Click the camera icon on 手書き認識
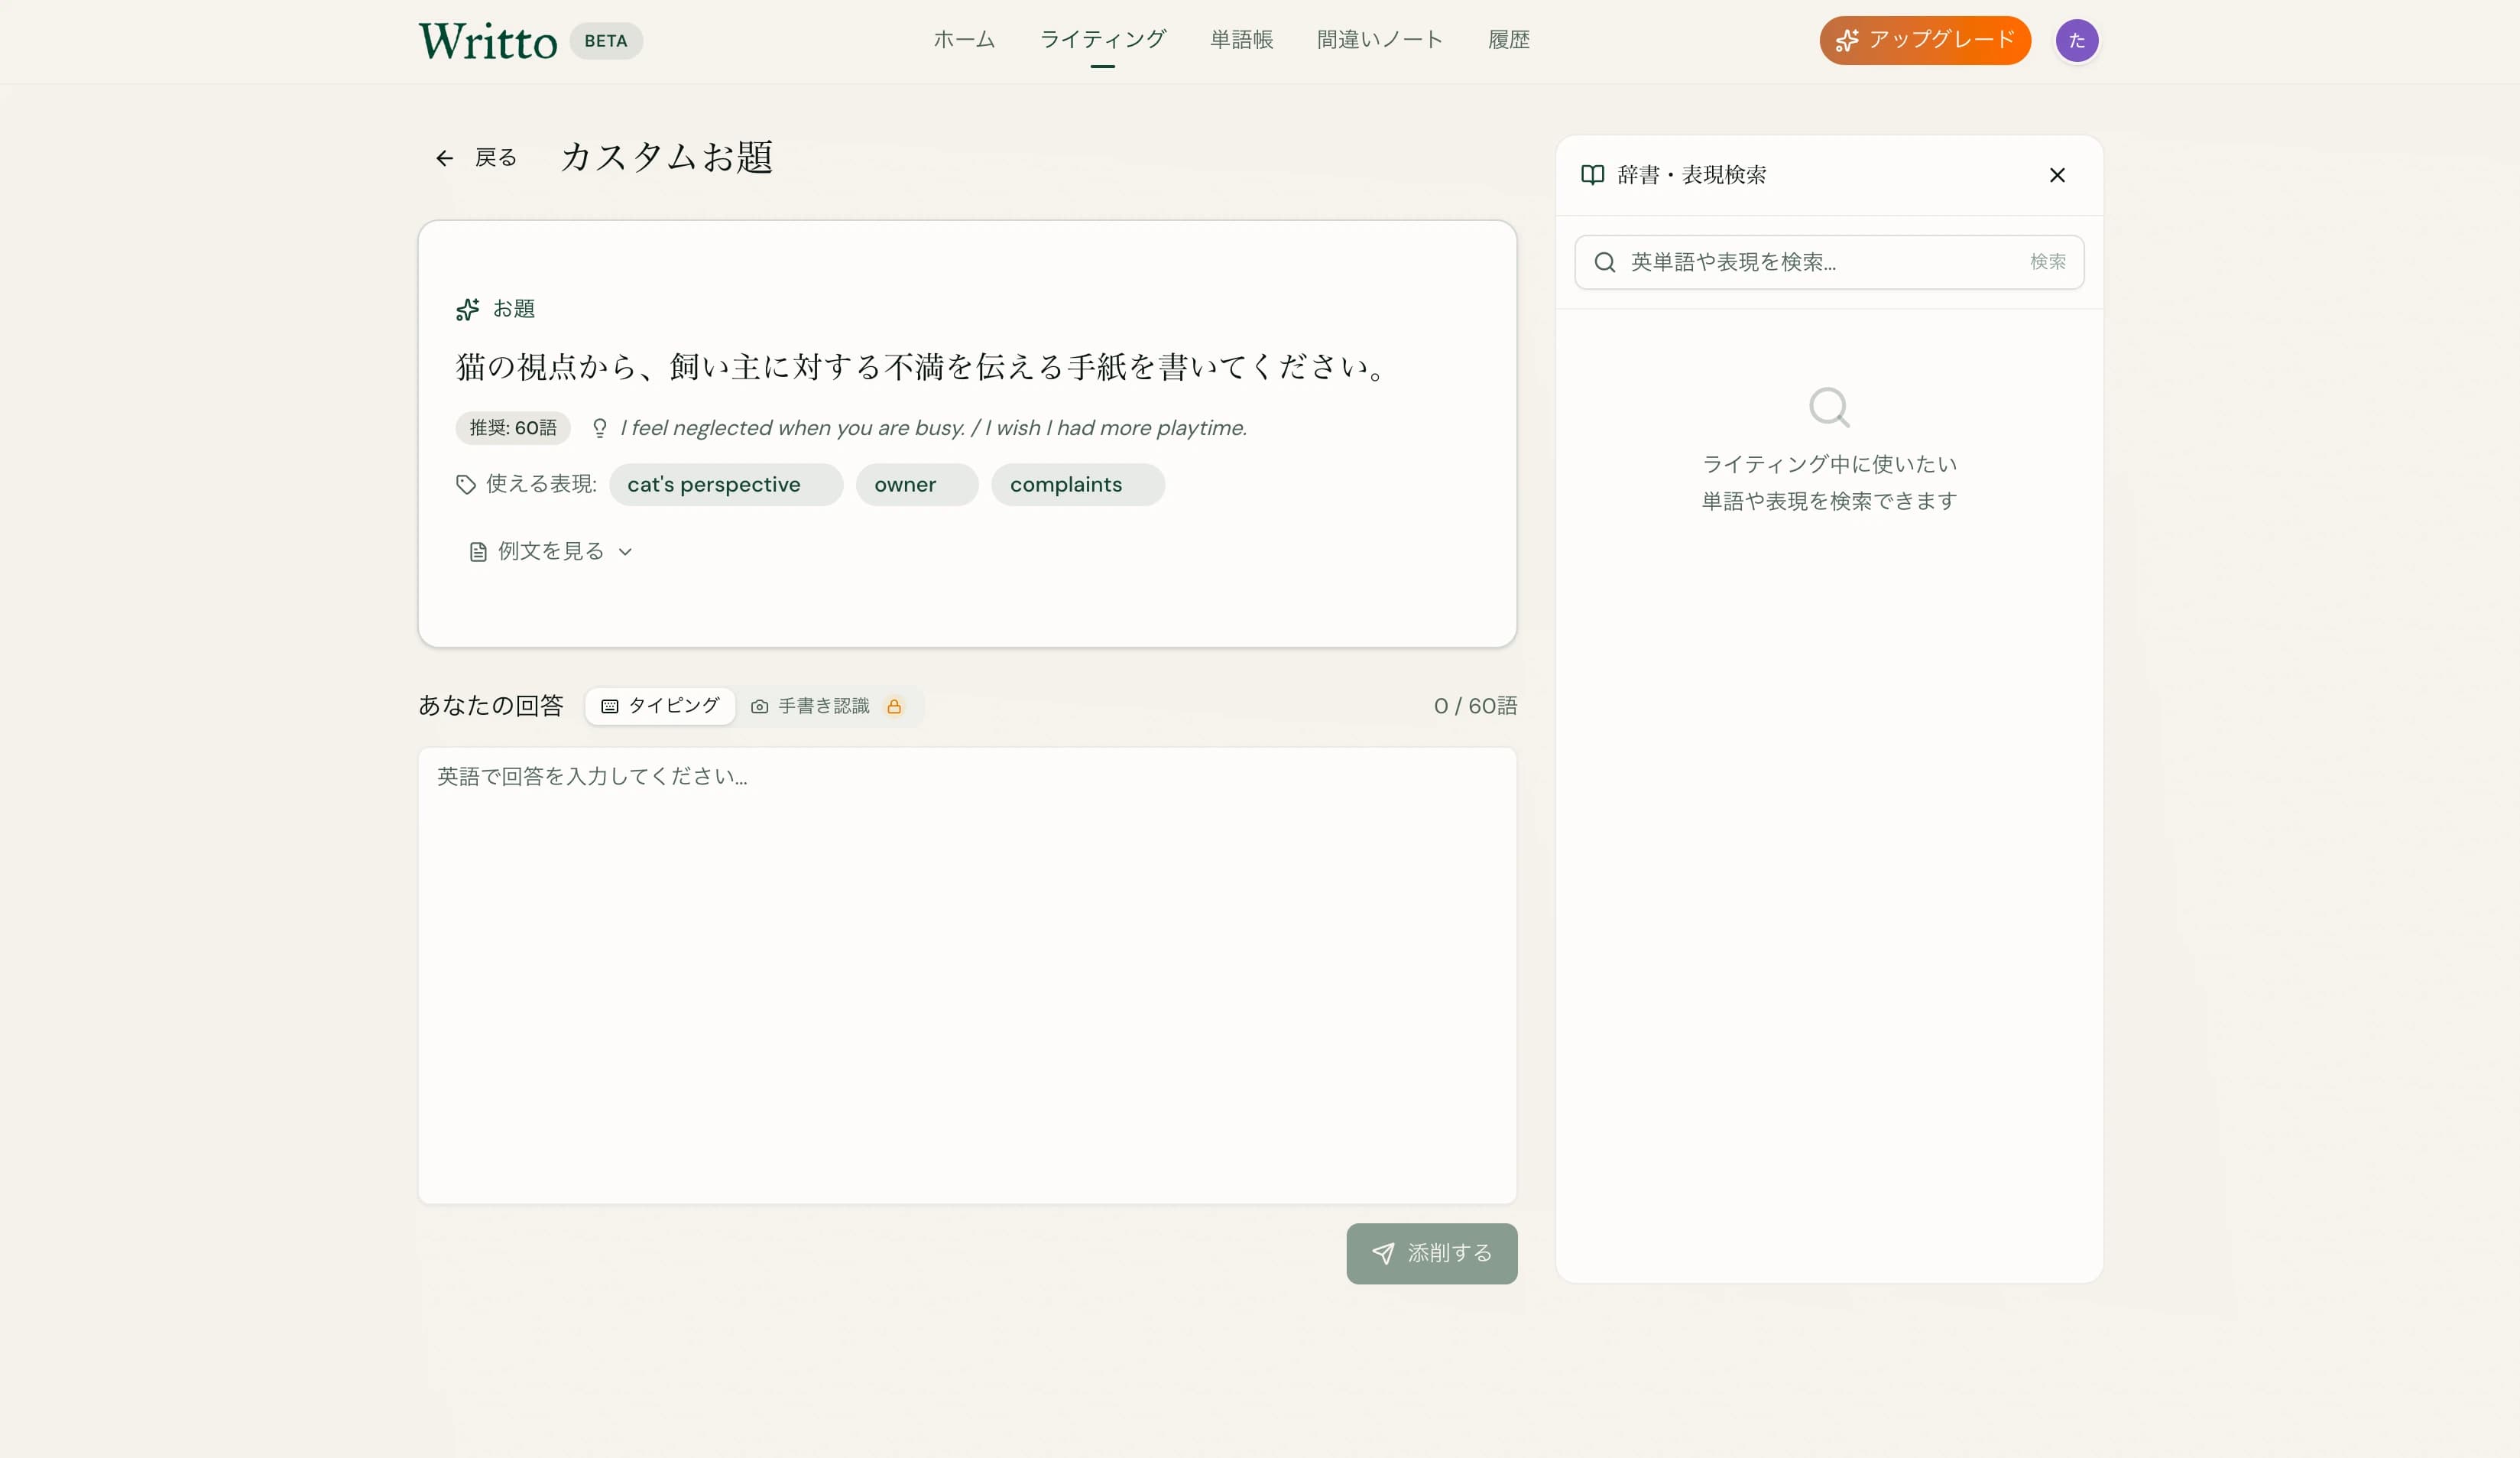2520x1458 pixels. [760, 705]
